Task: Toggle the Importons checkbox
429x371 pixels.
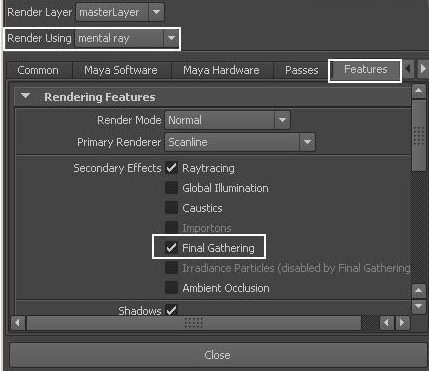Action: click(171, 228)
